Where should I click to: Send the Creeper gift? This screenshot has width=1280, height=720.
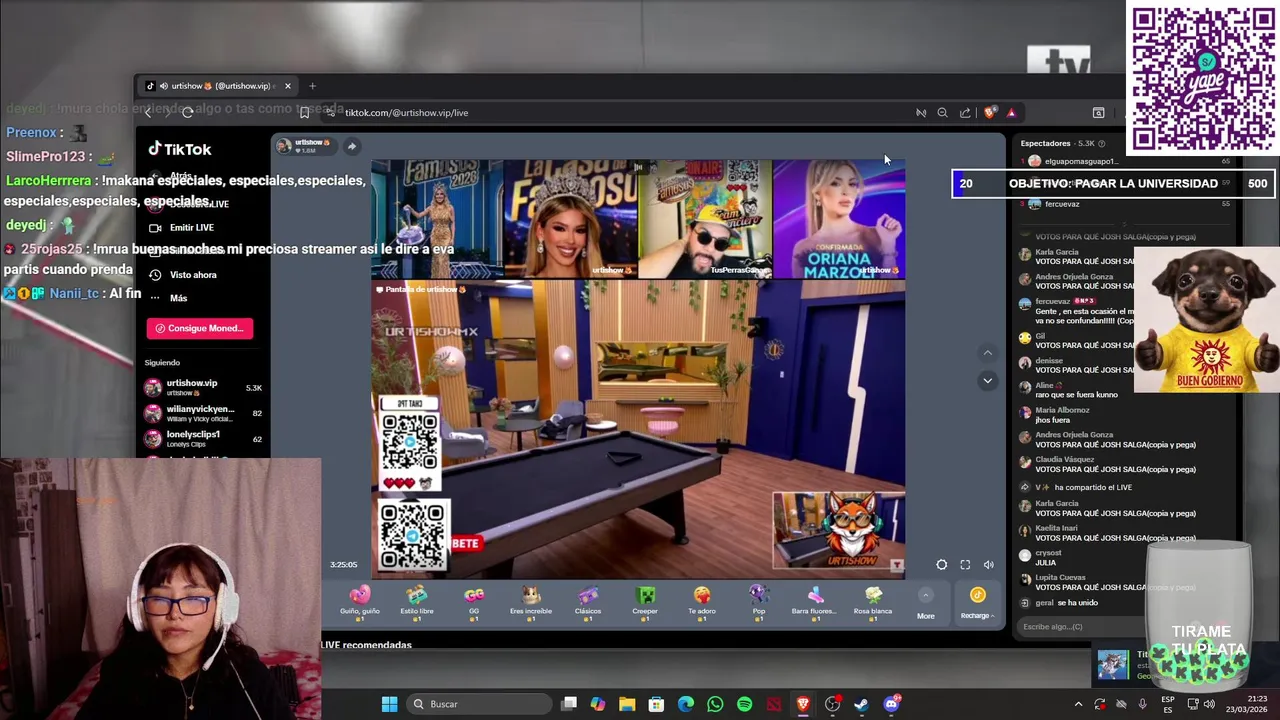coord(645,602)
